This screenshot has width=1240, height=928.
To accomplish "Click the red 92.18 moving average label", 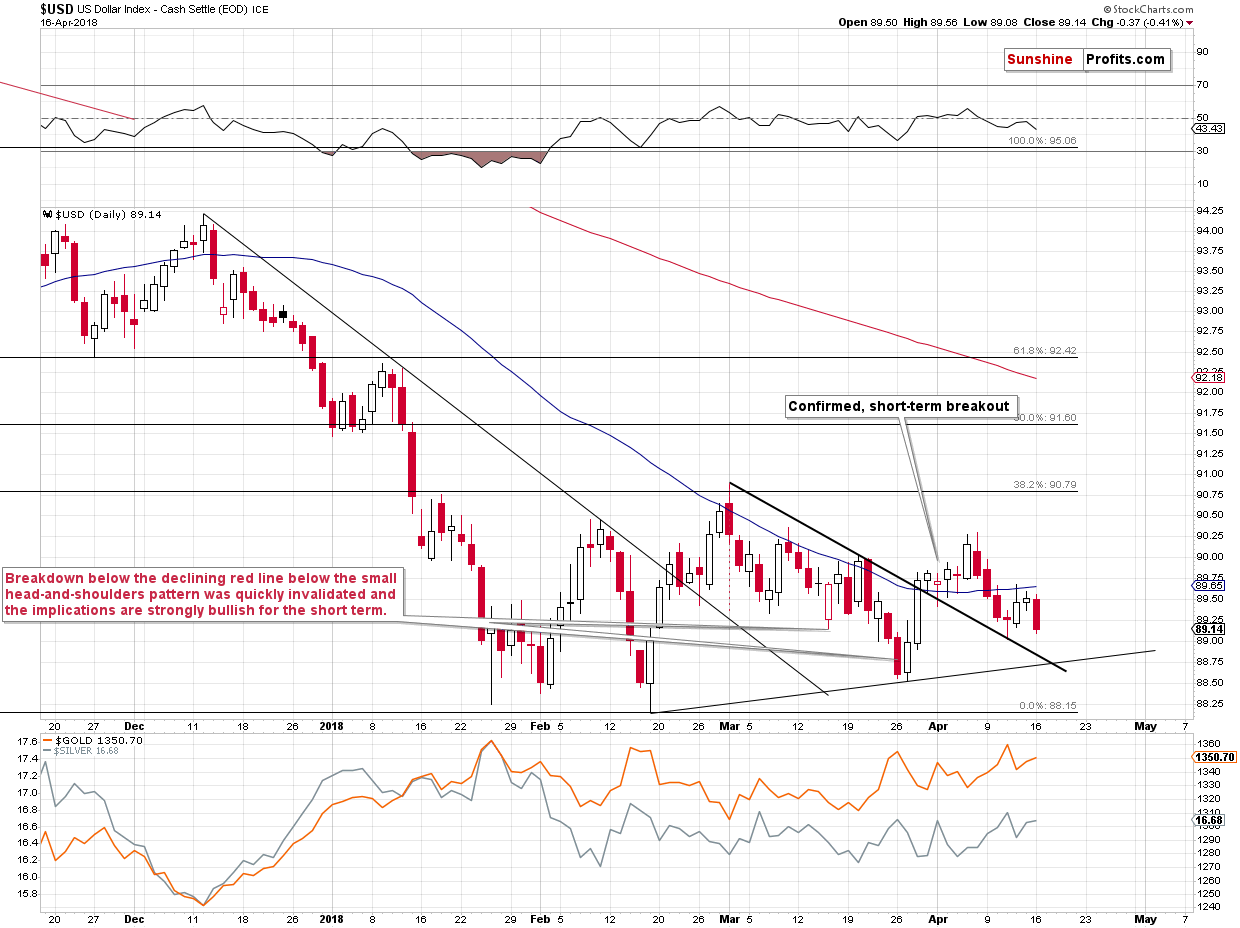I will pos(1209,377).
